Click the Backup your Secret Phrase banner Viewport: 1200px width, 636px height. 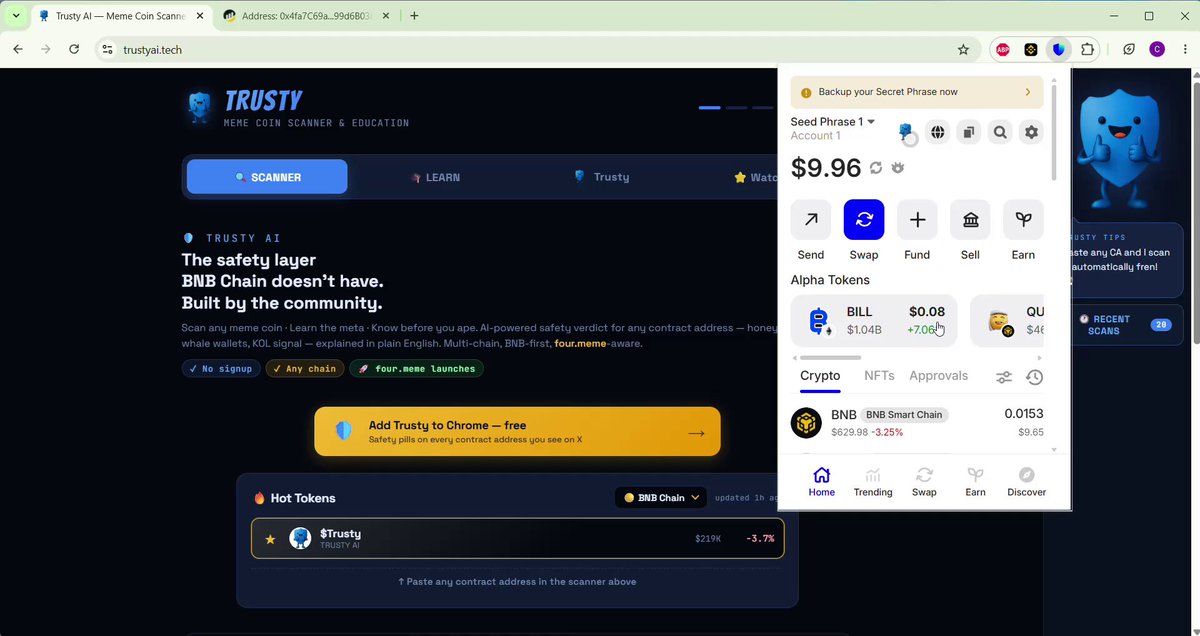coord(917,92)
